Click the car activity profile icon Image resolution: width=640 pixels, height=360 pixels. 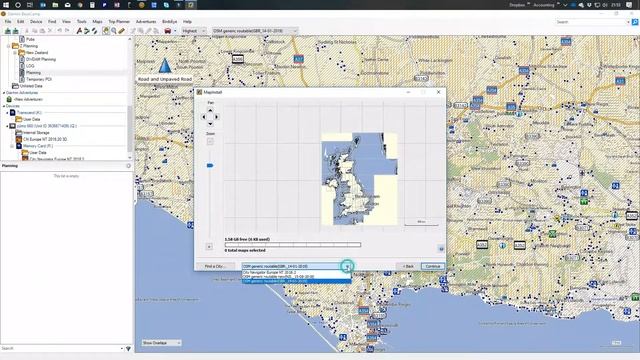168,31
